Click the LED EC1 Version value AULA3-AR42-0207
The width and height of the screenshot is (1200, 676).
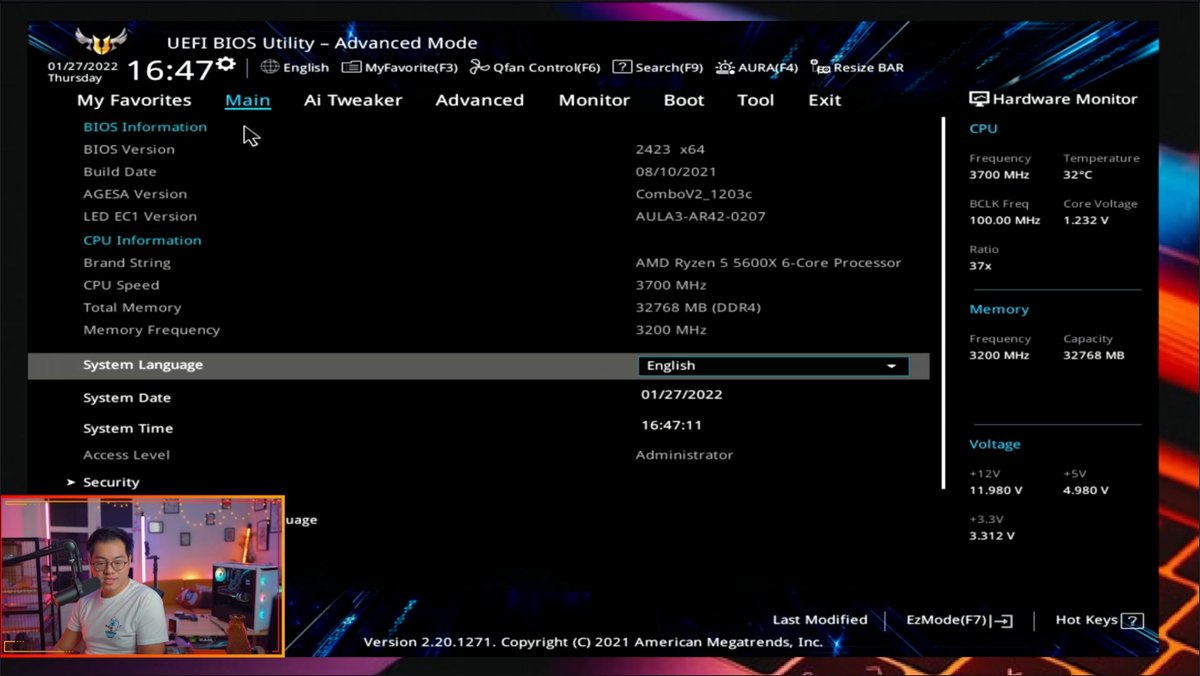pos(701,216)
